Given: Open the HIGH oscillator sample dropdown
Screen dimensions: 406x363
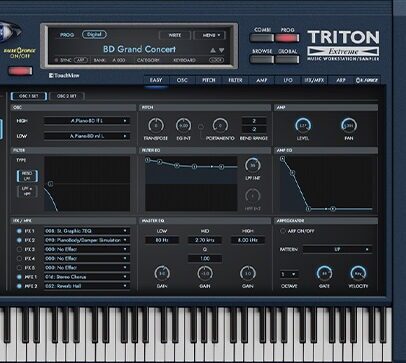Looking at the screenshot, I should [x=87, y=121].
